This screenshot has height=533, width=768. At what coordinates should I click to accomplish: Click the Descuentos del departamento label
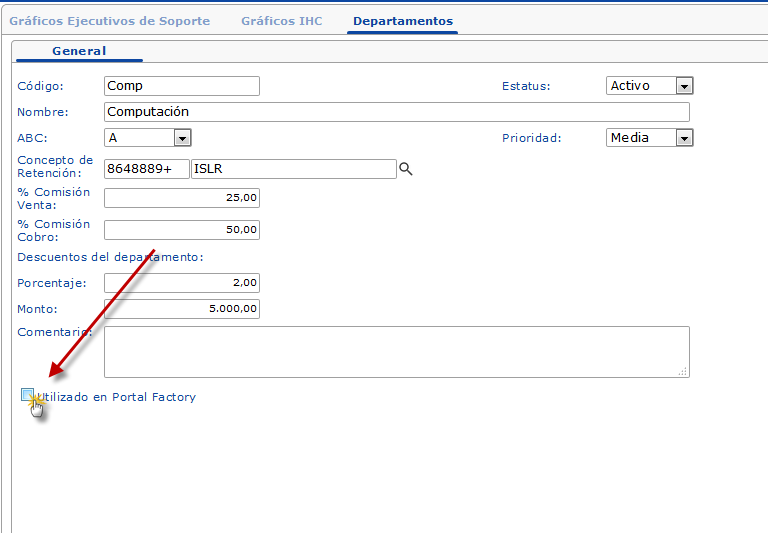click(110, 257)
